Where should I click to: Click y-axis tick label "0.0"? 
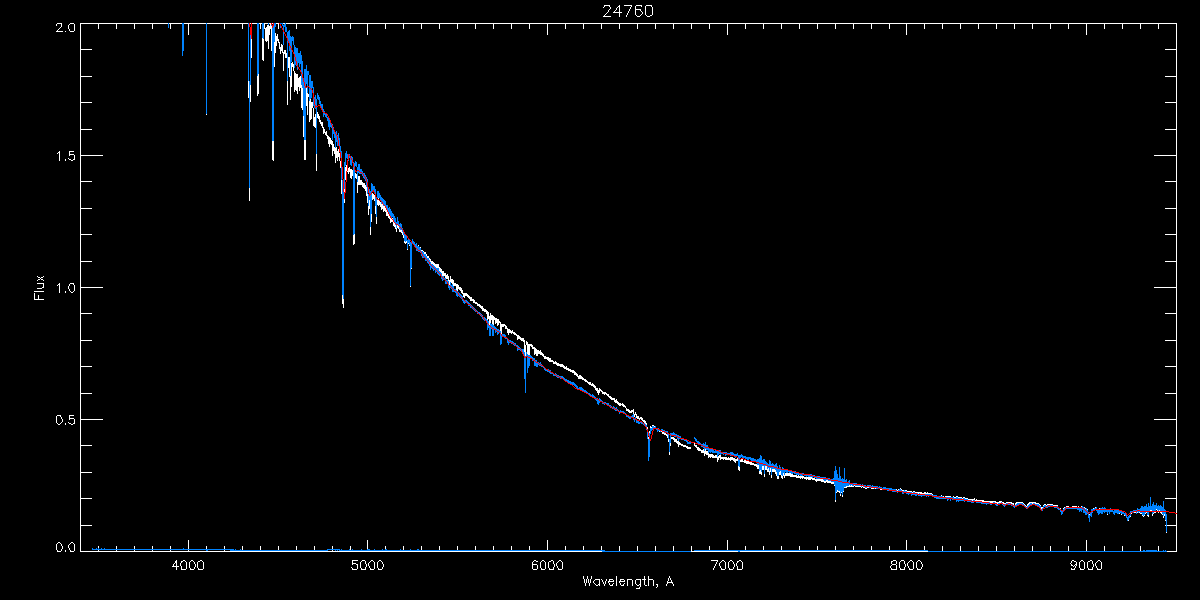coord(64,546)
